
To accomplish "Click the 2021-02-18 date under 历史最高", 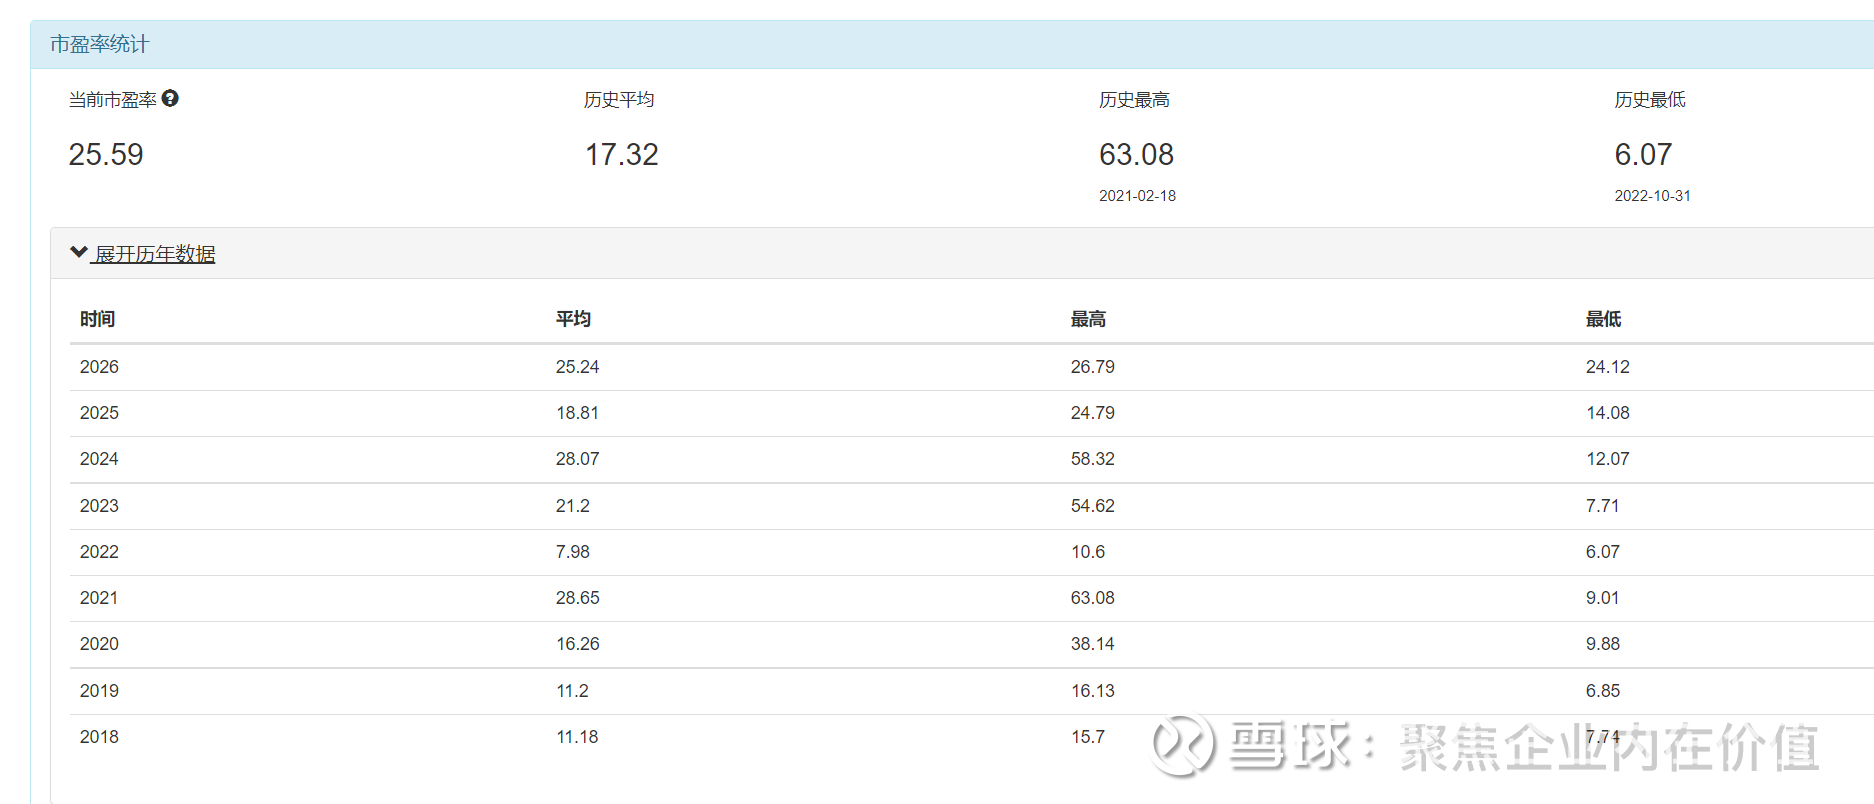I will (1137, 196).
